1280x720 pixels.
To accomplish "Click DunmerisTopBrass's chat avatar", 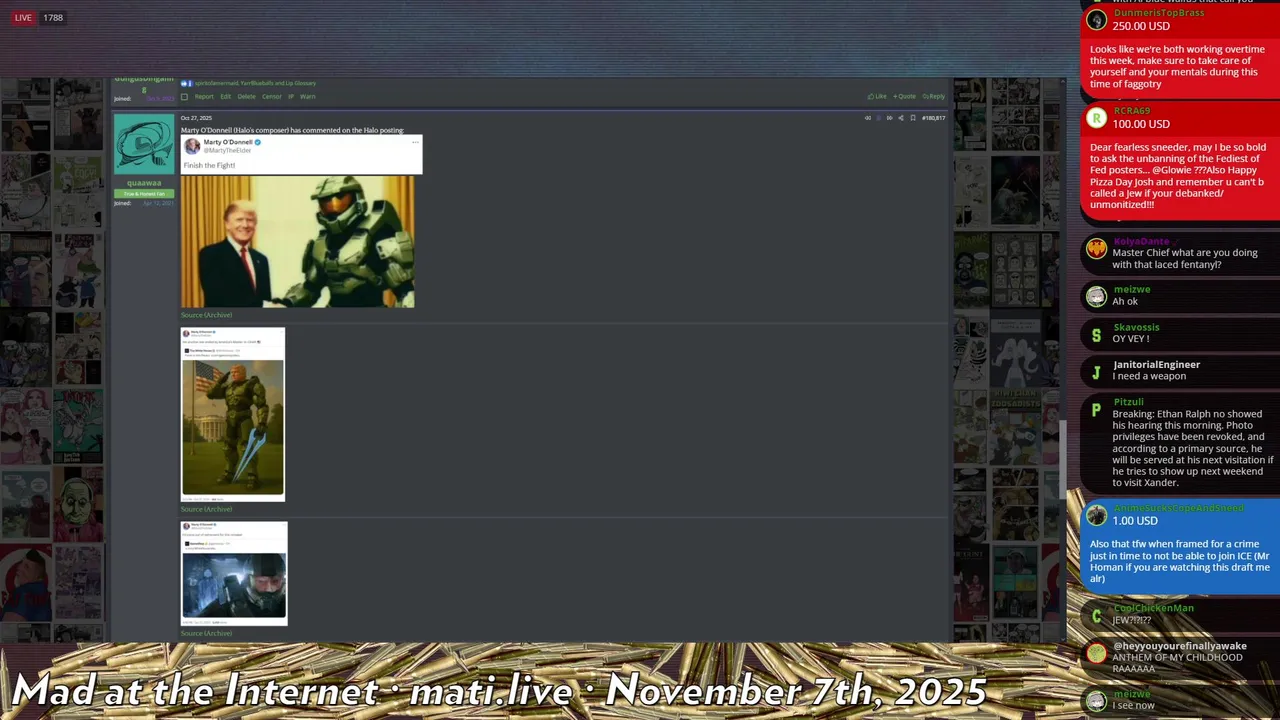I will (1097, 20).
